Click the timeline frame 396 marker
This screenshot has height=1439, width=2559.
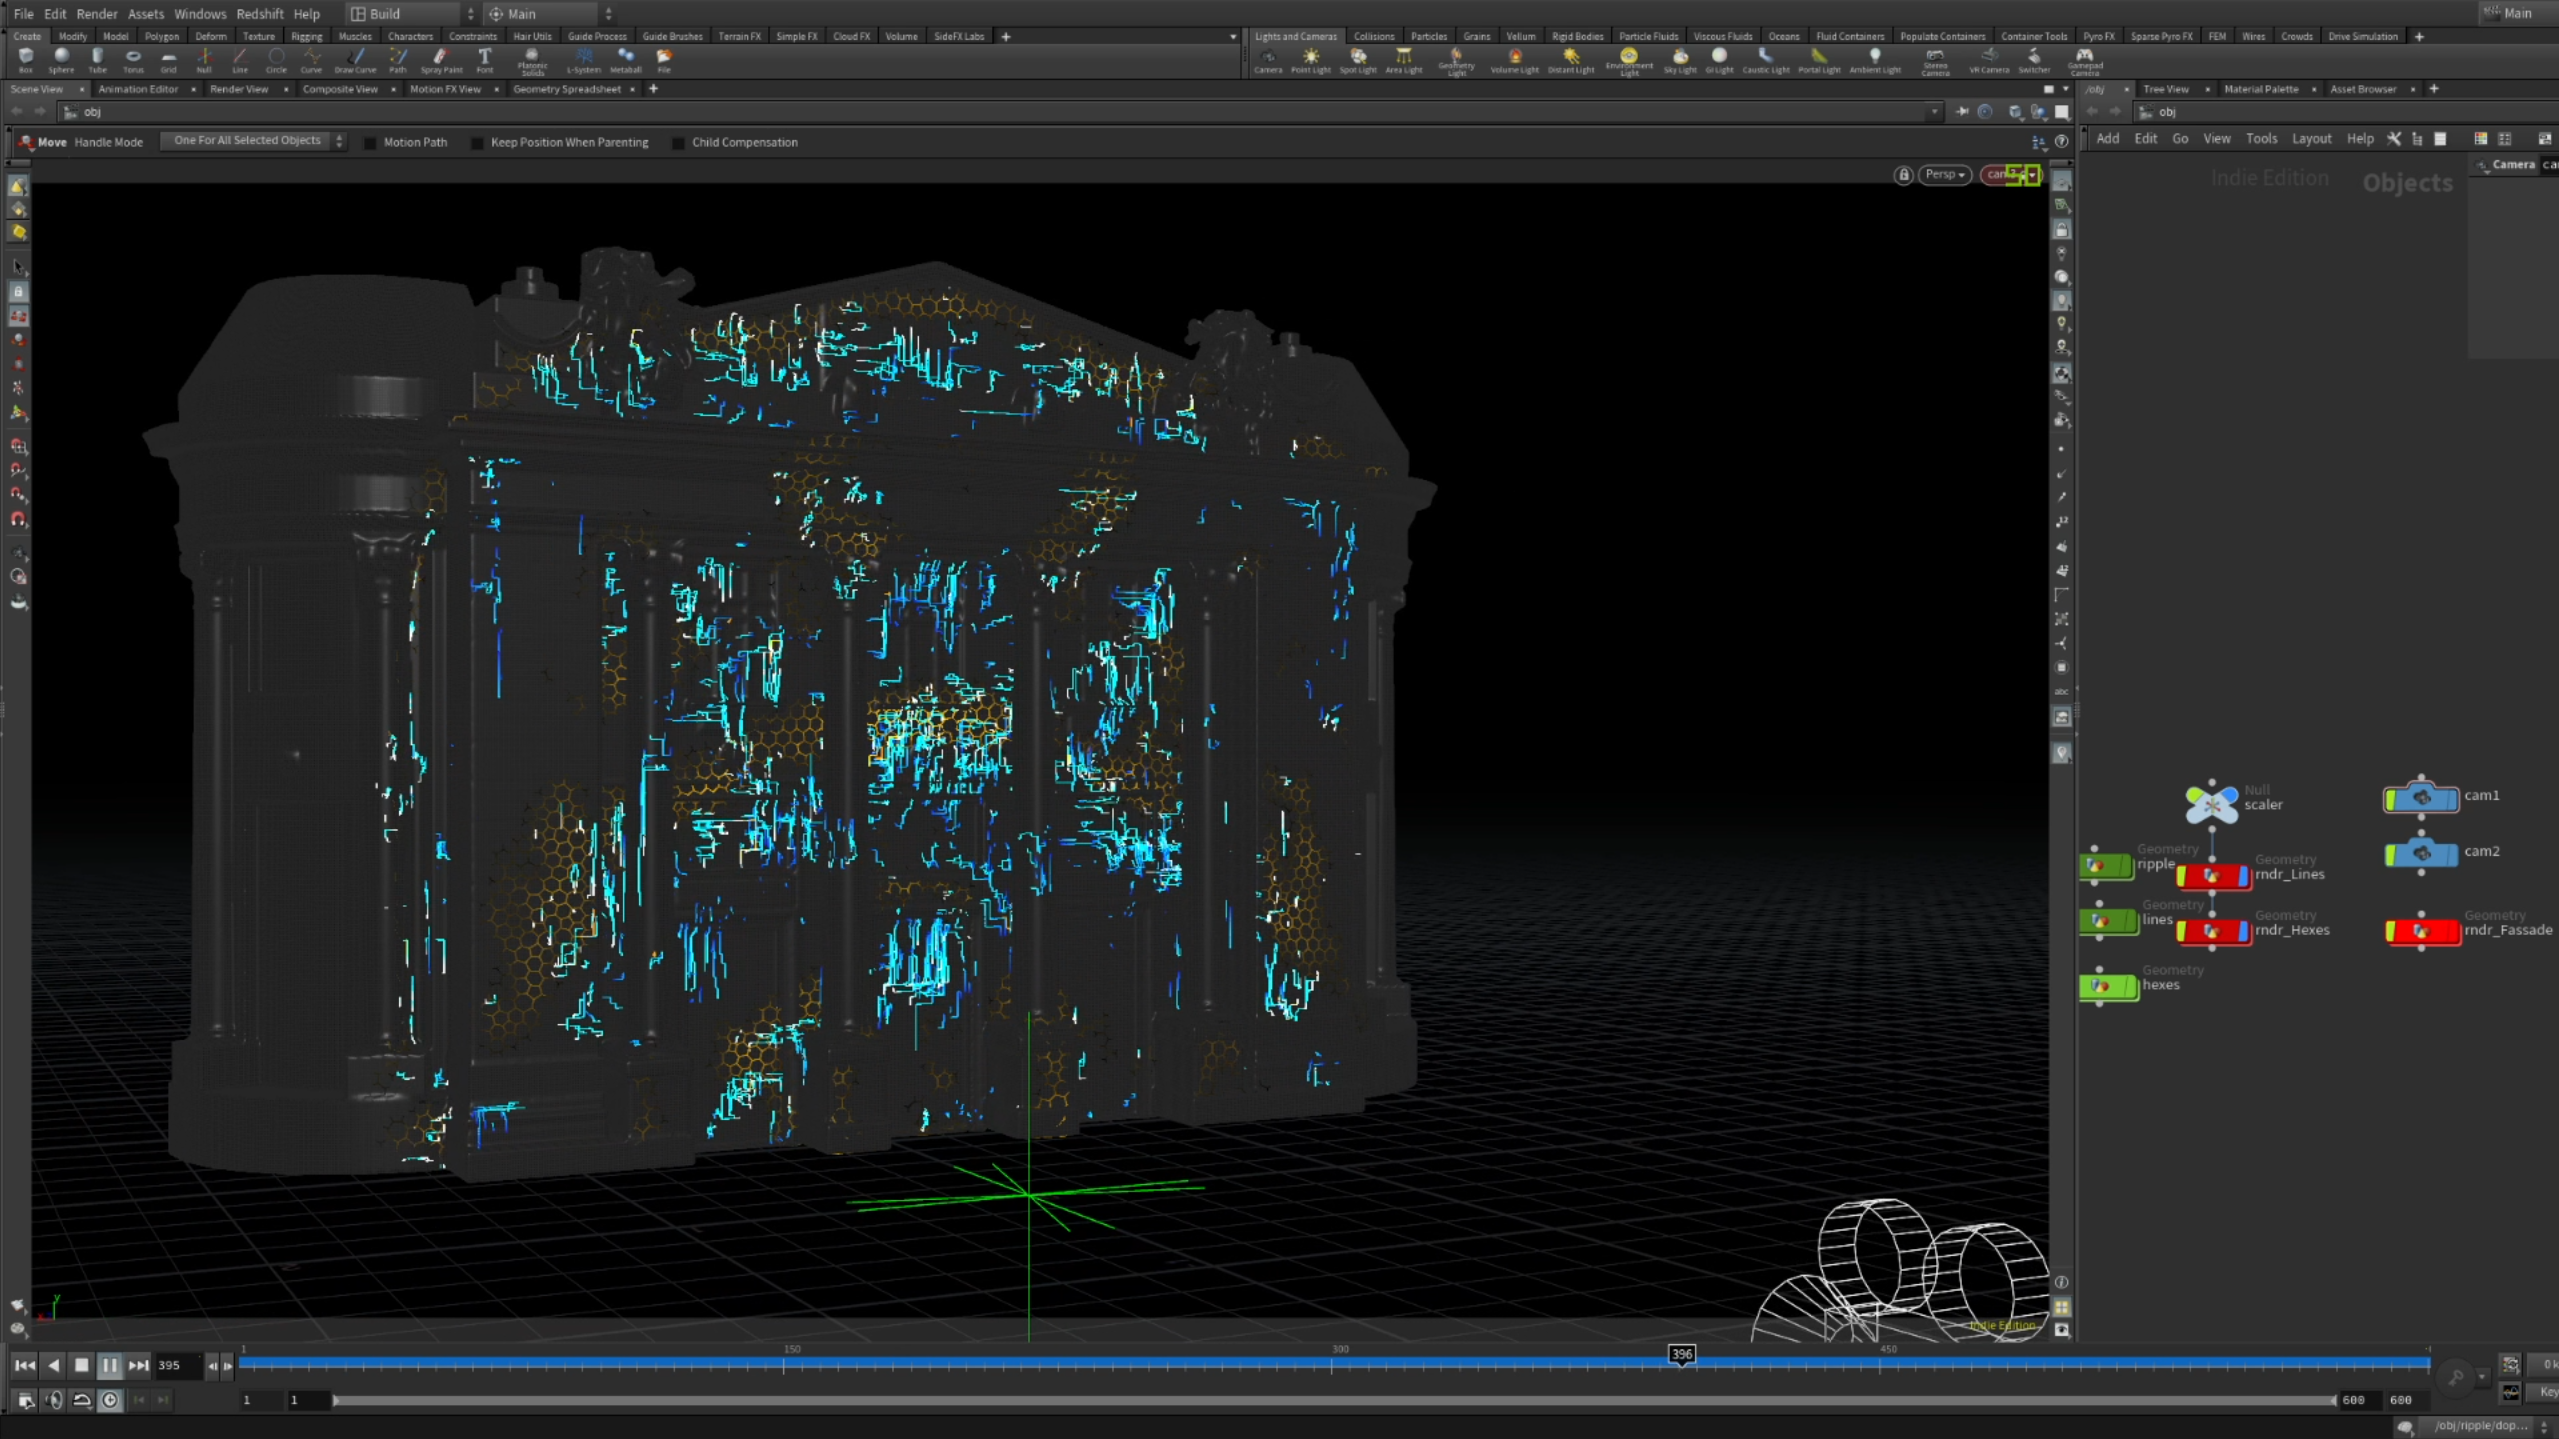coord(1681,1355)
